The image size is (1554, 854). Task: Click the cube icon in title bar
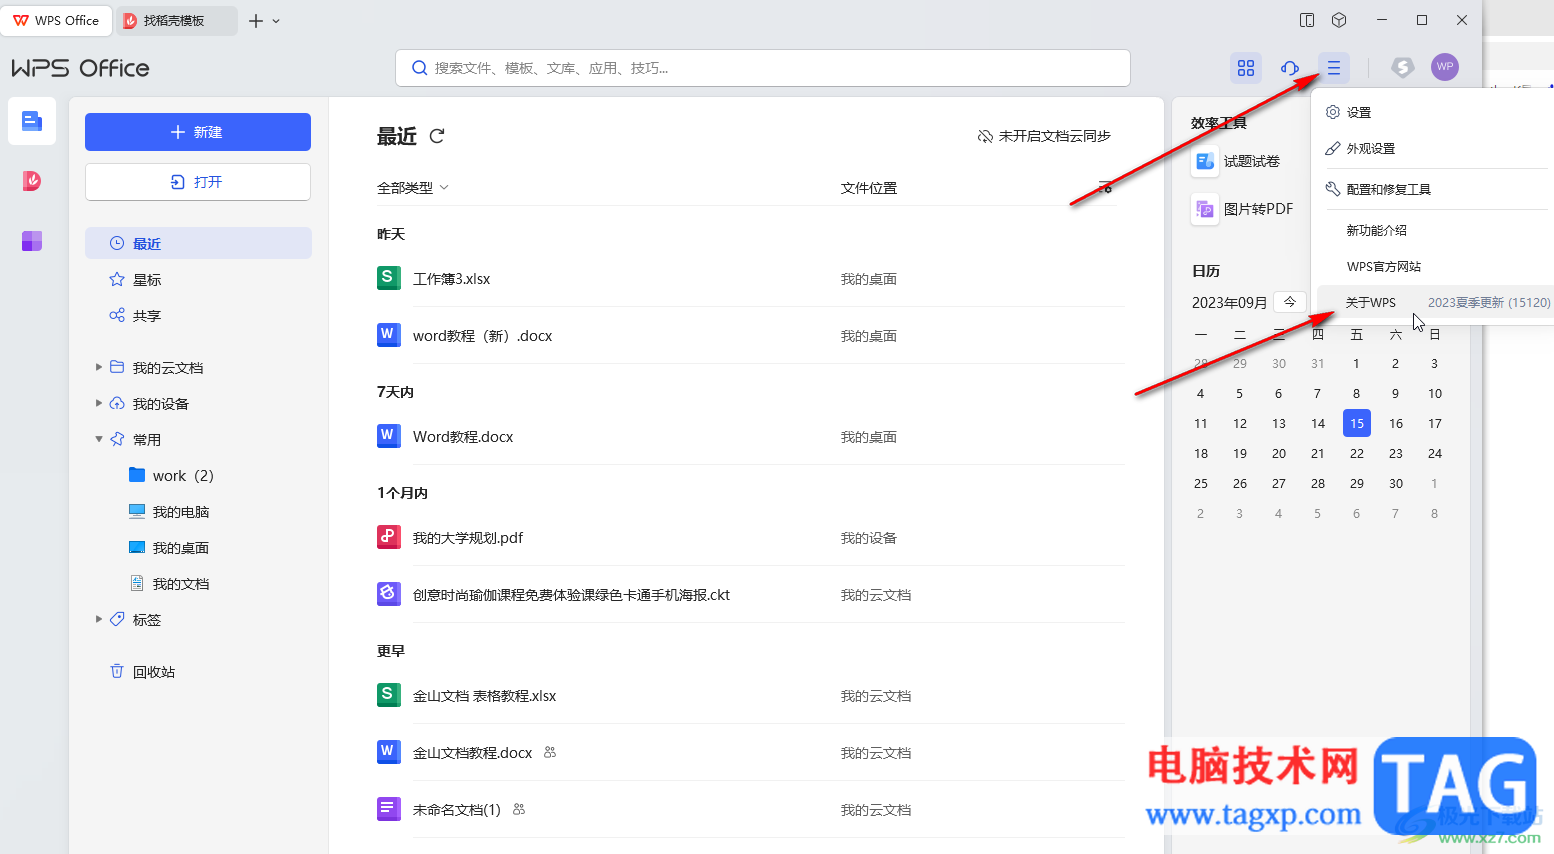[1339, 20]
